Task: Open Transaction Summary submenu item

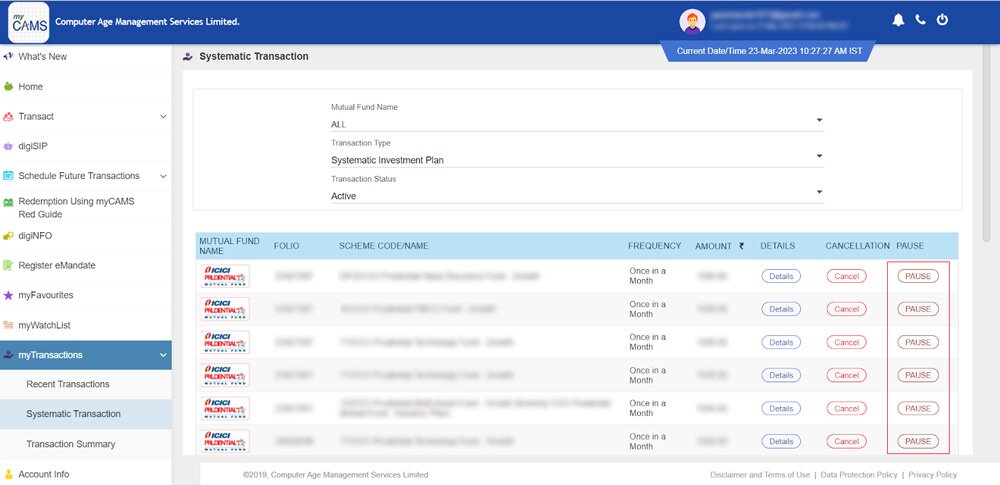Action: [70, 444]
